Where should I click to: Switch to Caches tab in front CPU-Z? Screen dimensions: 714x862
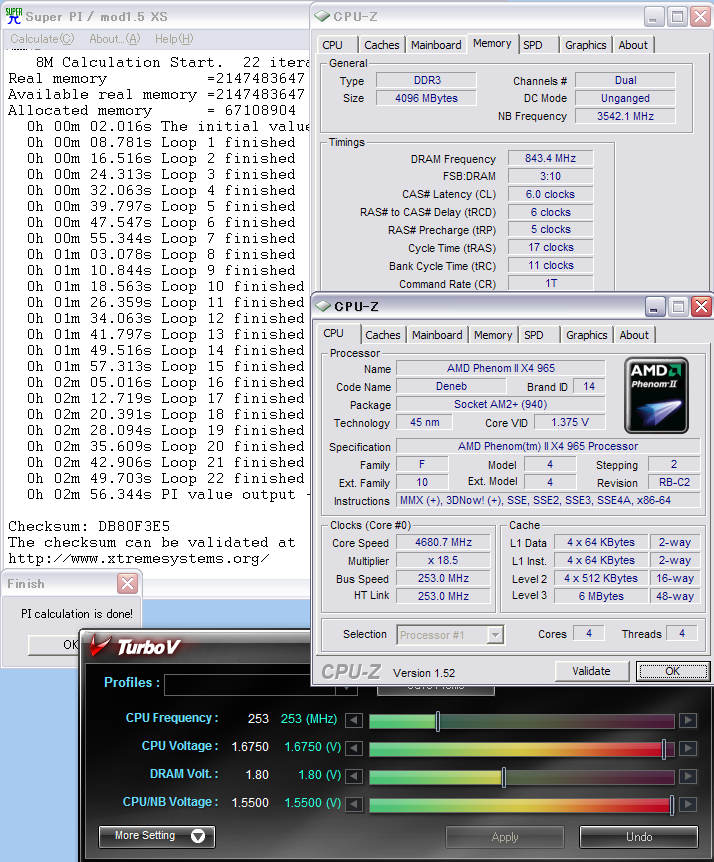click(x=383, y=335)
